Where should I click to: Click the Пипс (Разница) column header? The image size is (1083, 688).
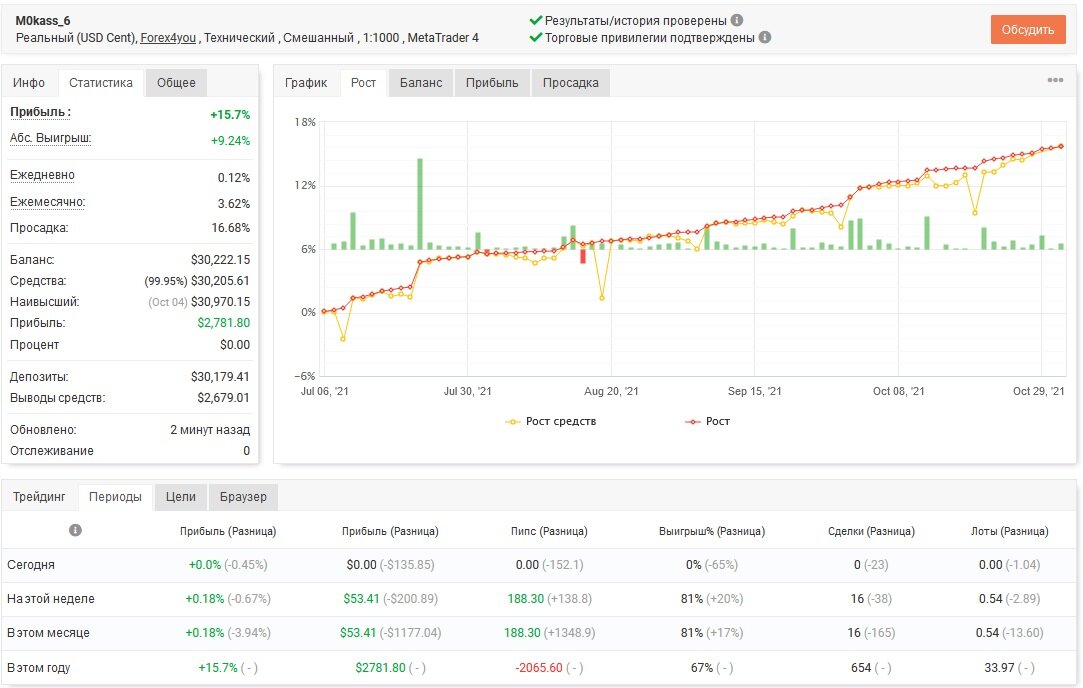pos(549,531)
